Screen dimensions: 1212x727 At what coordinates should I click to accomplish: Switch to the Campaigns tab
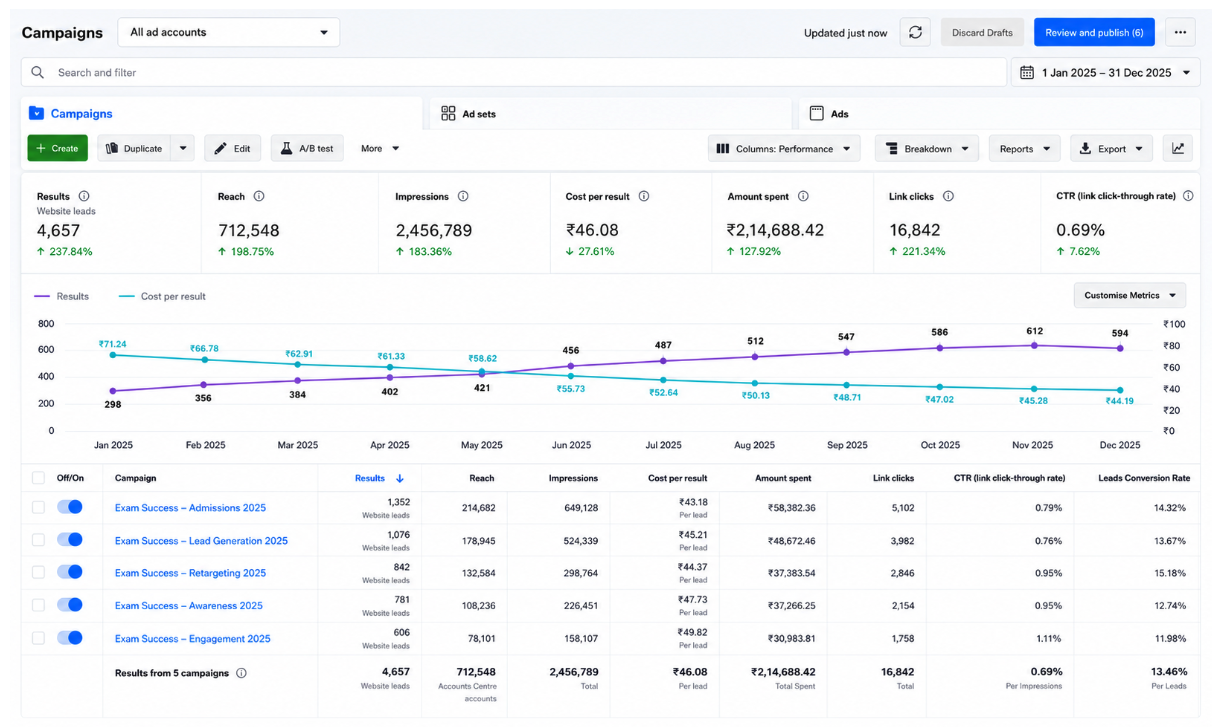222,113
